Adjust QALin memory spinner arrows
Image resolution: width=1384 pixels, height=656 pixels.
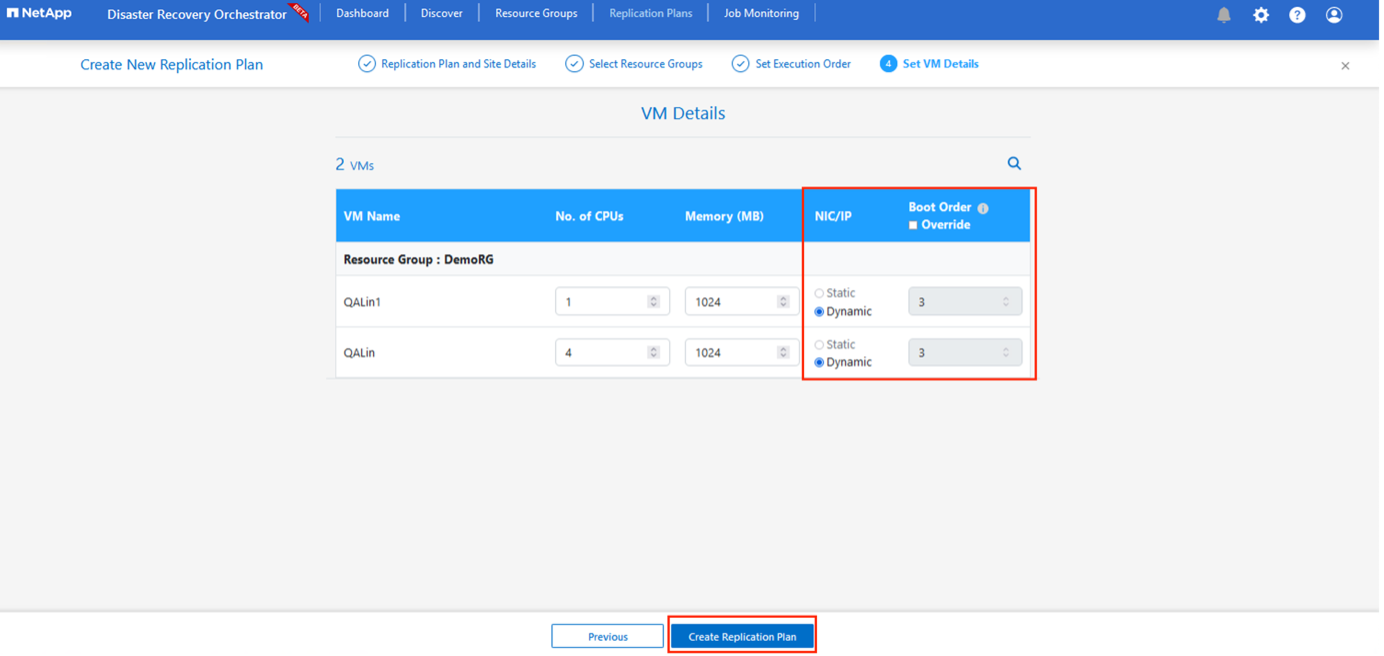(x=783, y=352)
